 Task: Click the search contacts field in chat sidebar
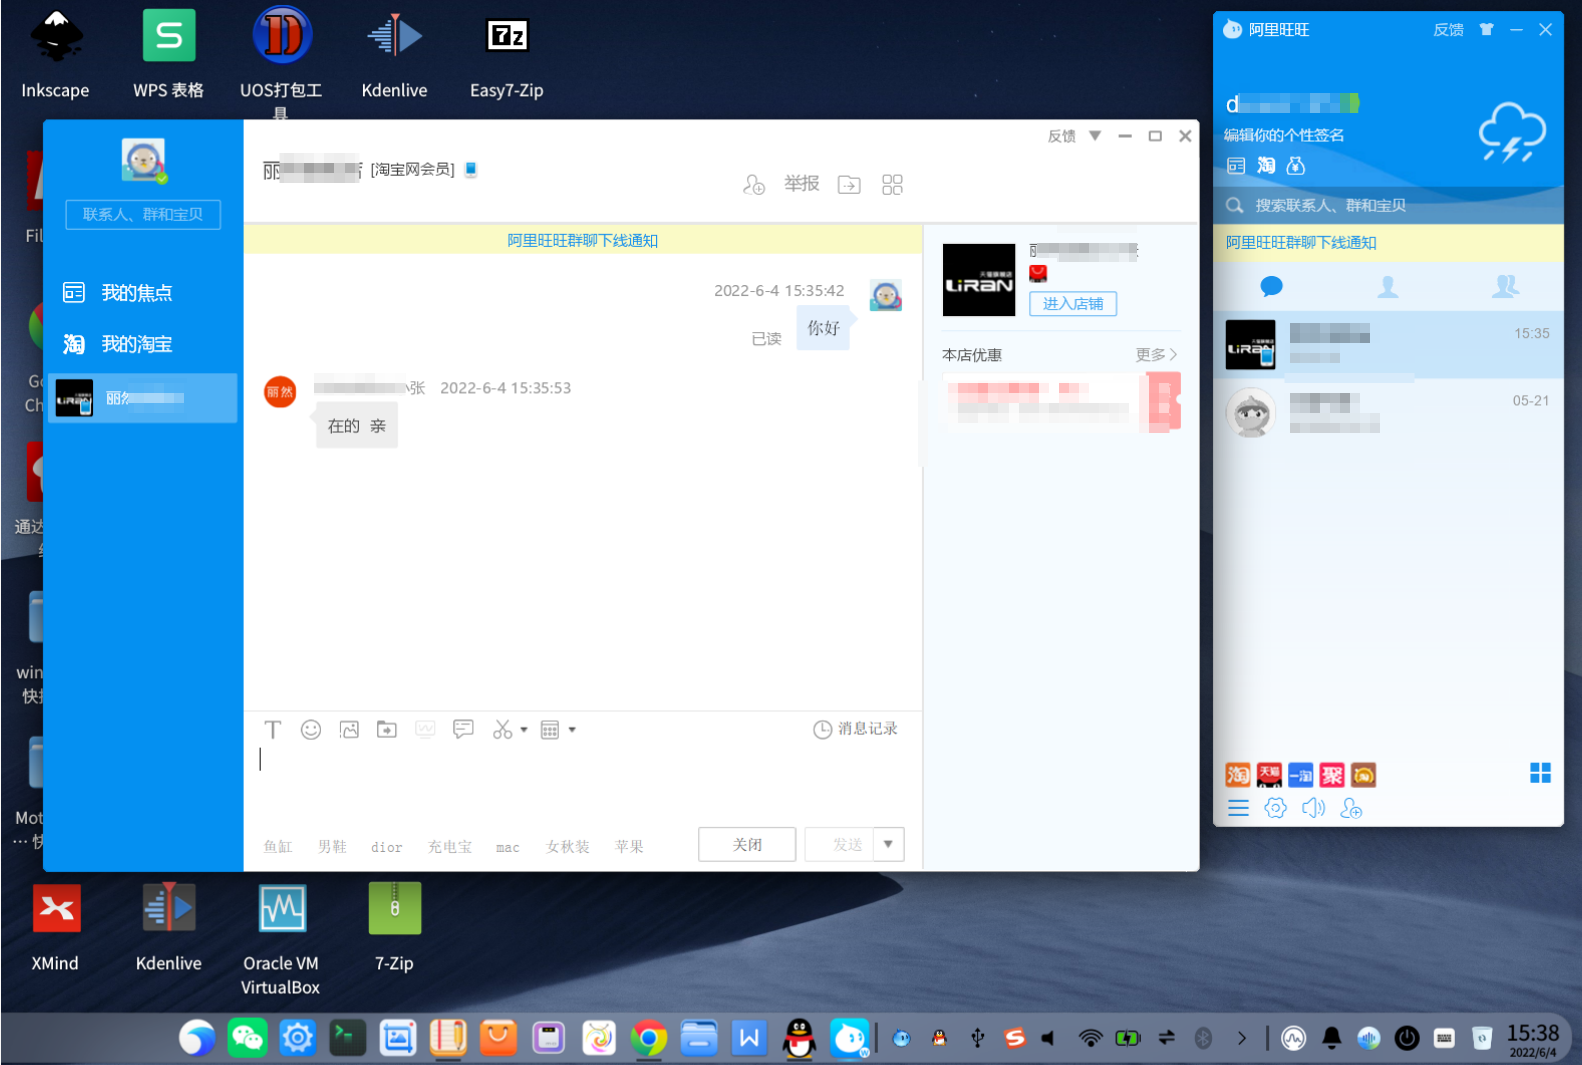click(x=143, y=214)
